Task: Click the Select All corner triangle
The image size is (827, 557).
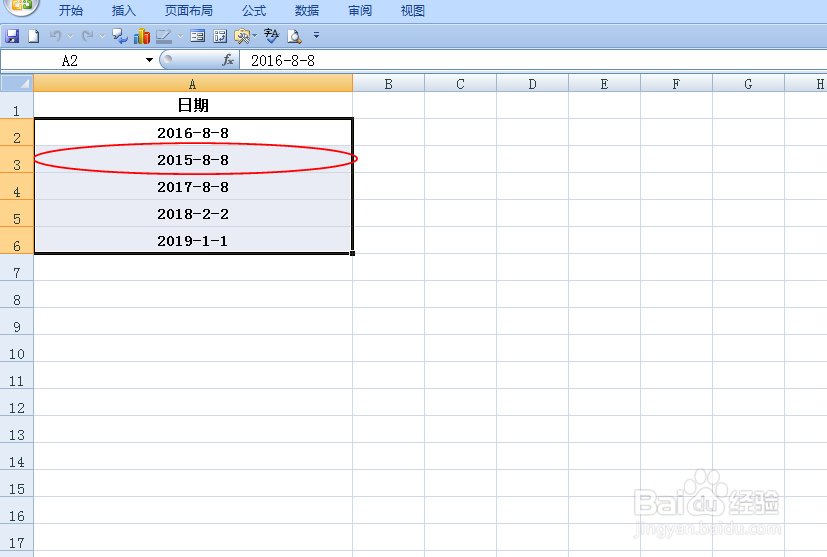Action: [x=17, y=83]
